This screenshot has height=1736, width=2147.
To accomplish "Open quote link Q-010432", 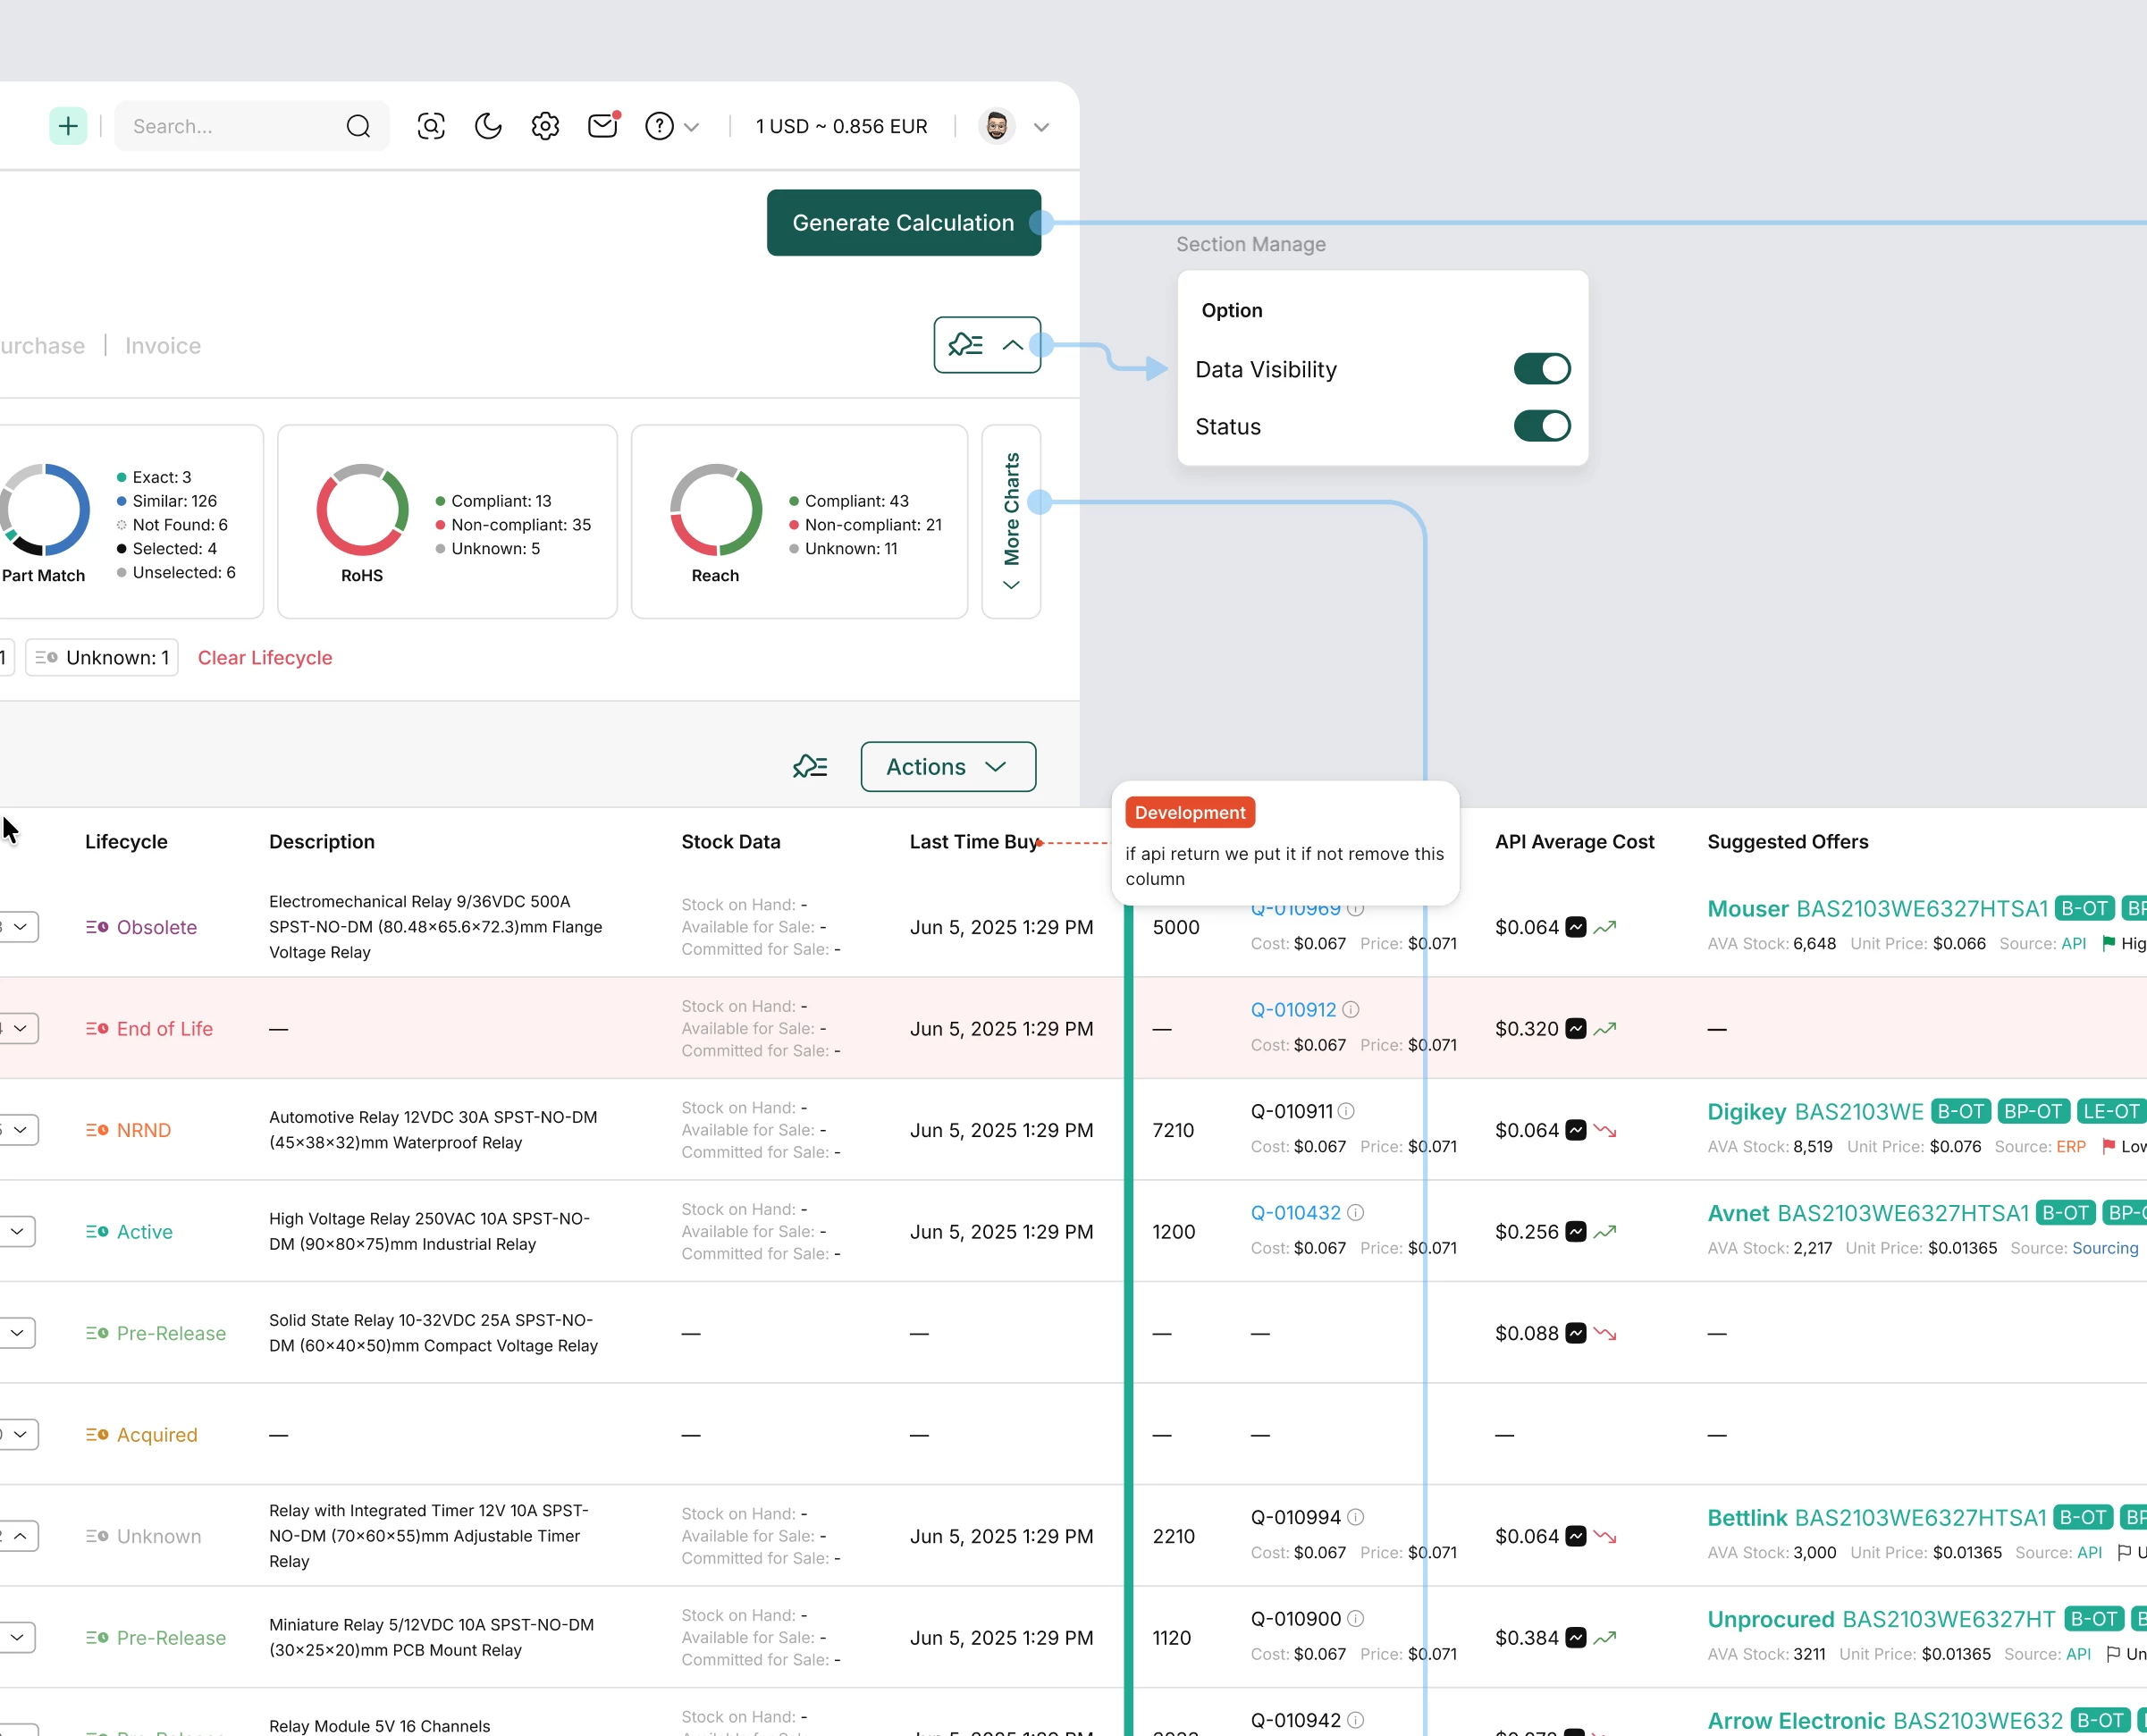I will pyautogui.click(x=1295, y=1213).
